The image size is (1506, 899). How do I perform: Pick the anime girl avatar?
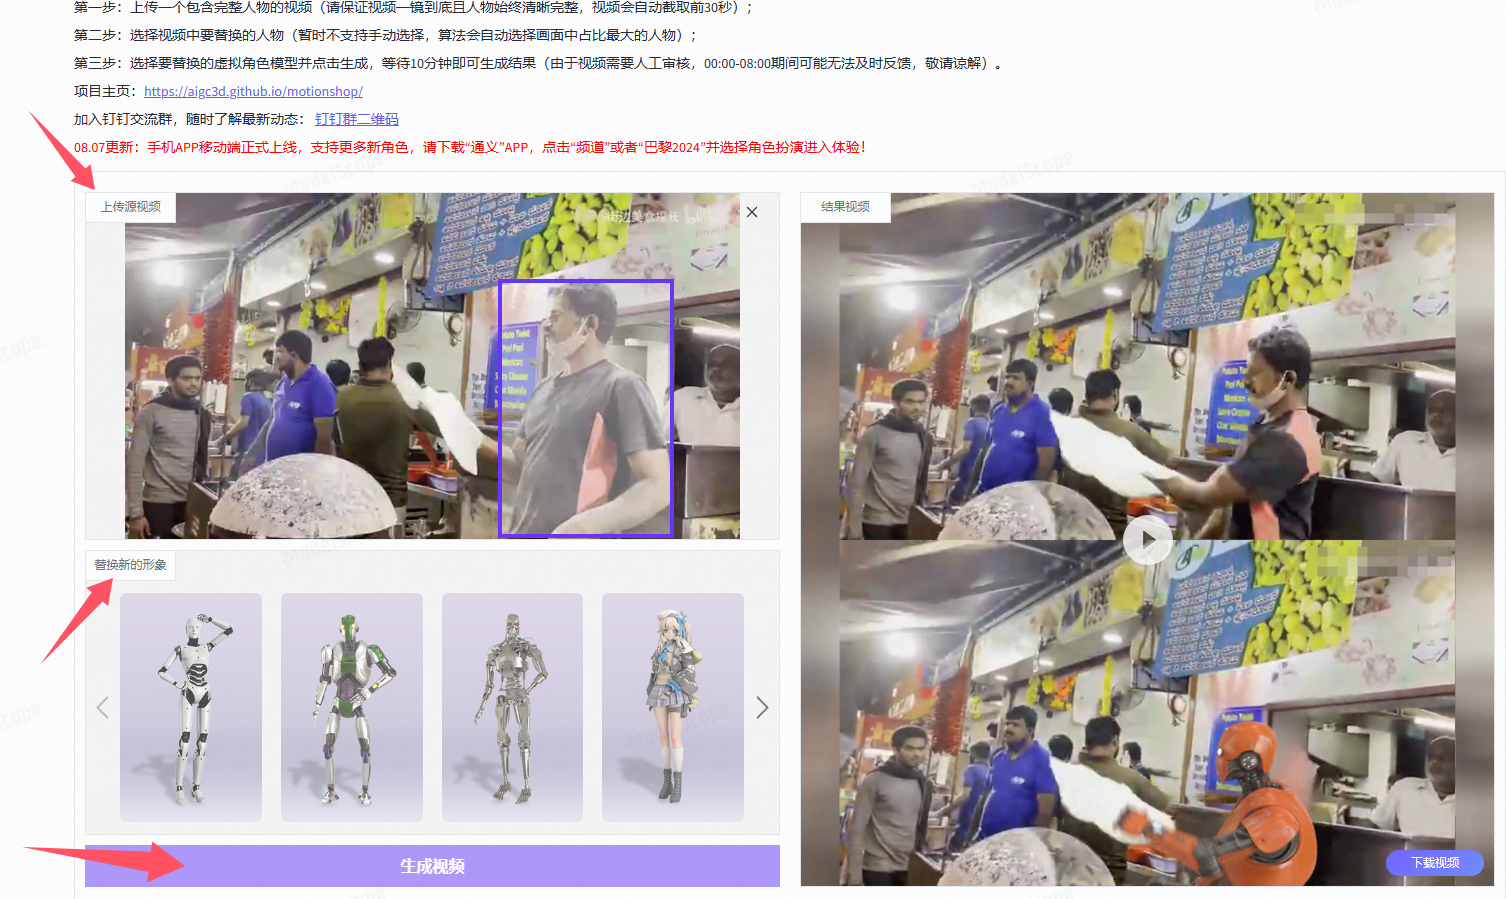coord(673,707)
